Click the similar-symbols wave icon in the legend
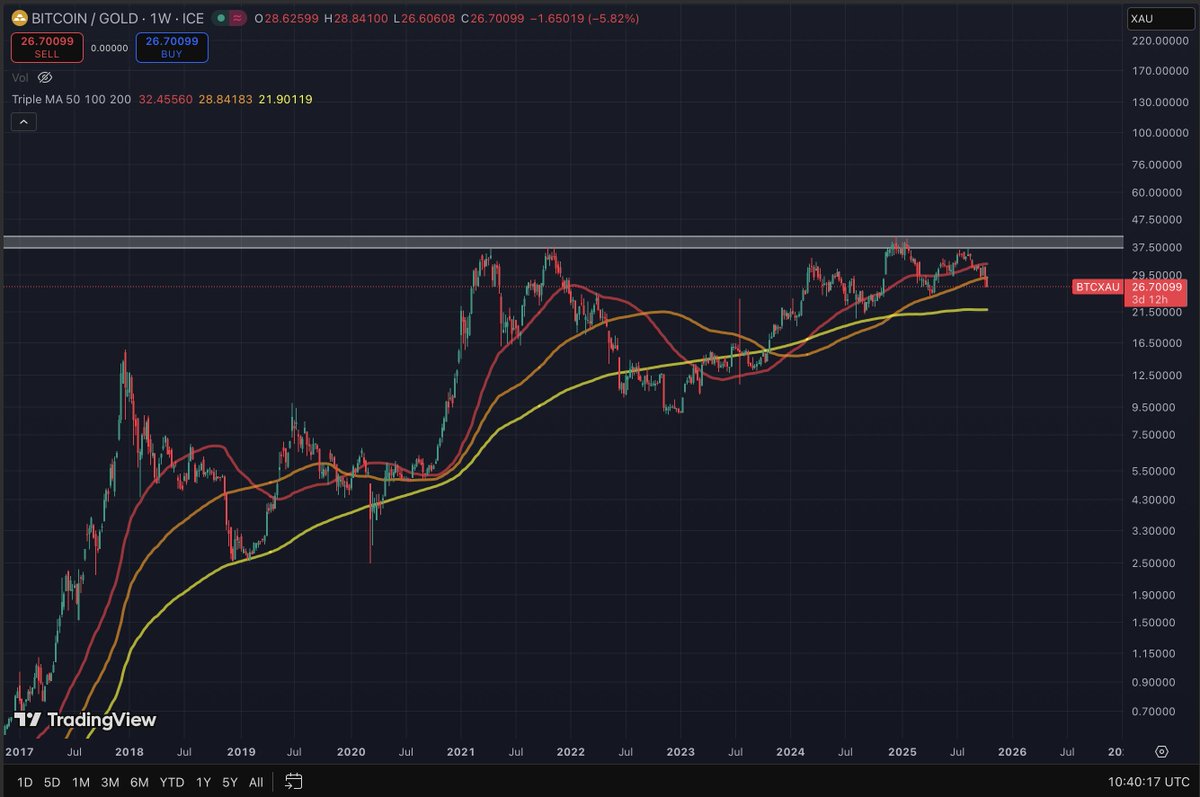1200x797 pixels. point(237,18)
